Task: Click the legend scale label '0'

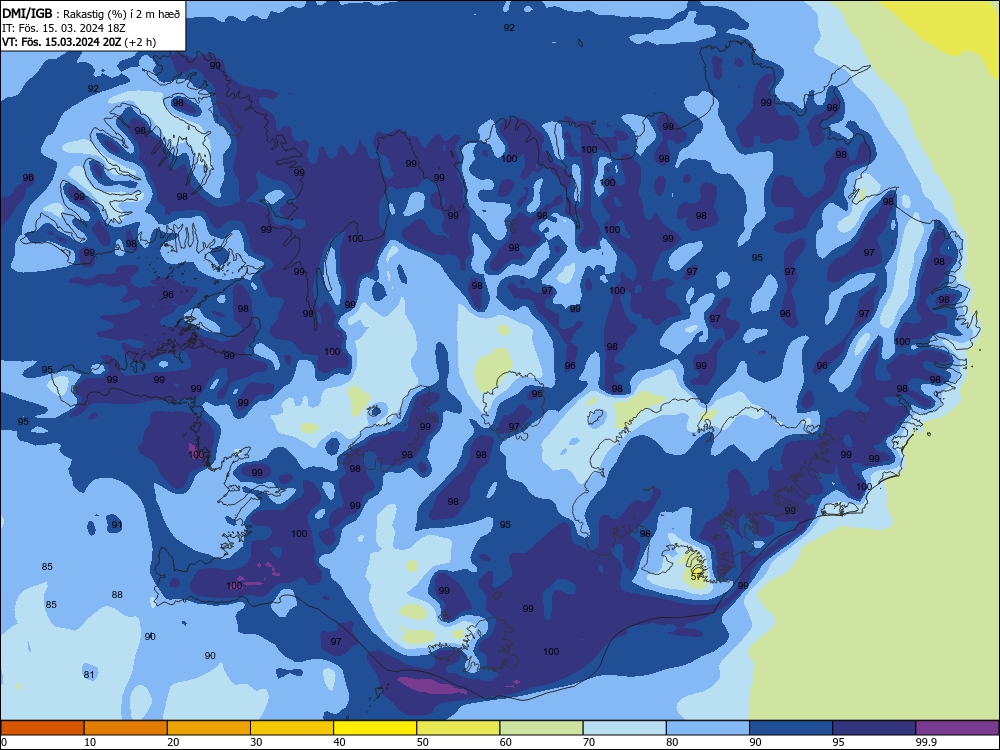Action: [4, 742]
